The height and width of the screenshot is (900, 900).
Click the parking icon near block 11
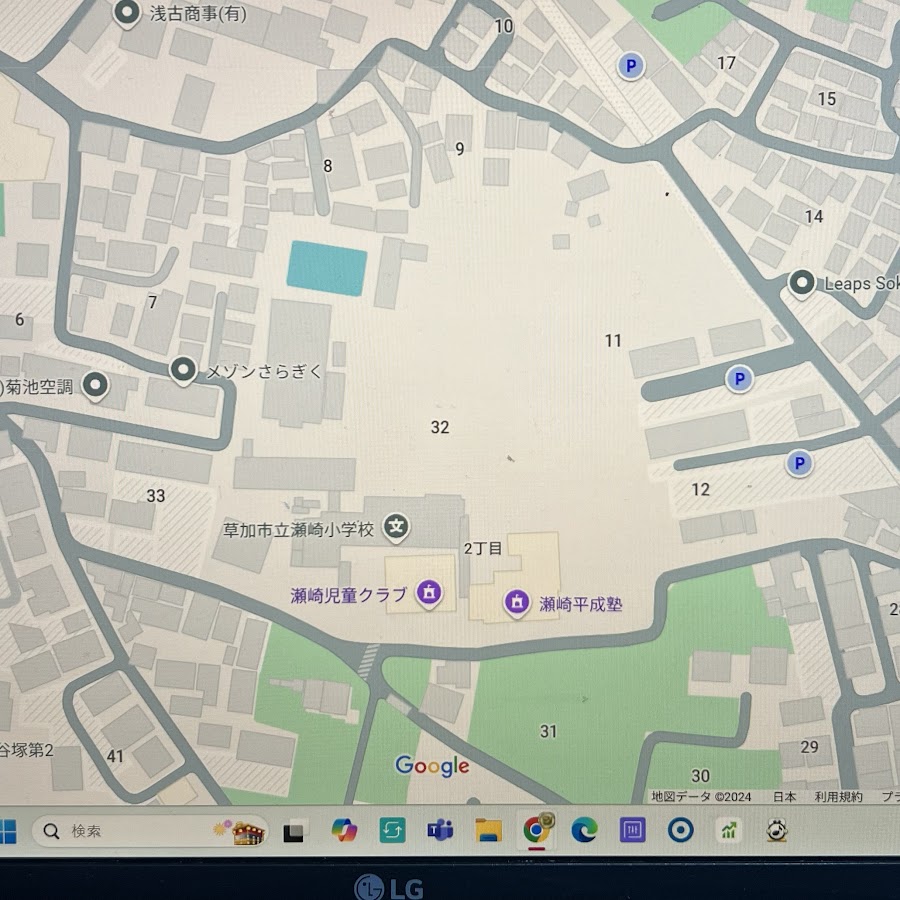[x=739, y=379]
